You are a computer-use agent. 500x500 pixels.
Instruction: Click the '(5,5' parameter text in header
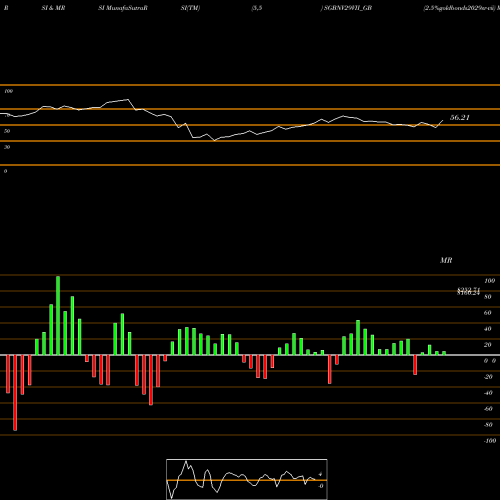[x=257, y=8]
